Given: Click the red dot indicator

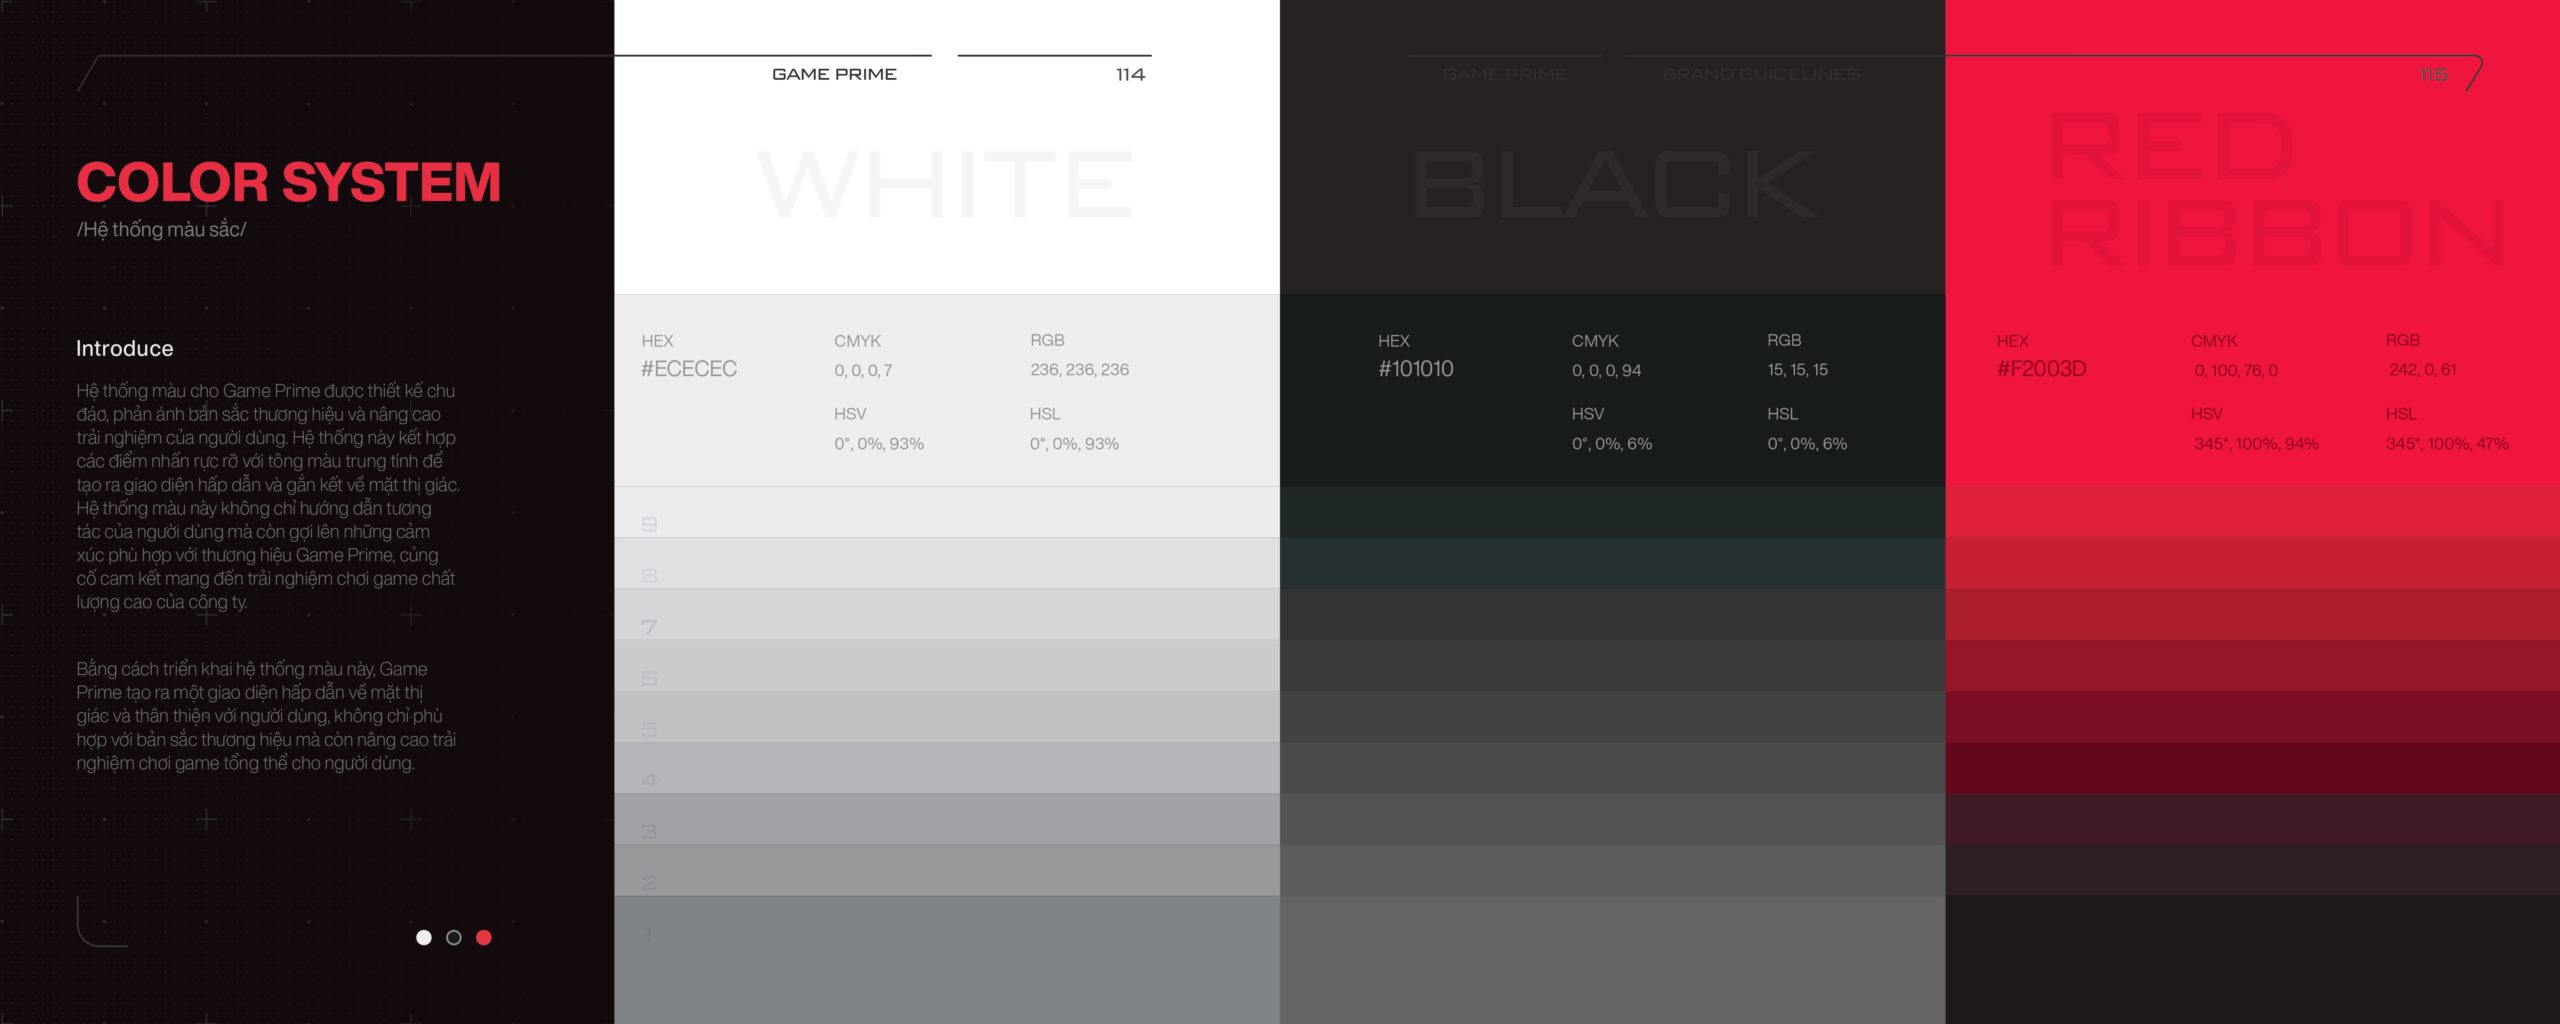Looking at the screenshot, I should 484,937.
